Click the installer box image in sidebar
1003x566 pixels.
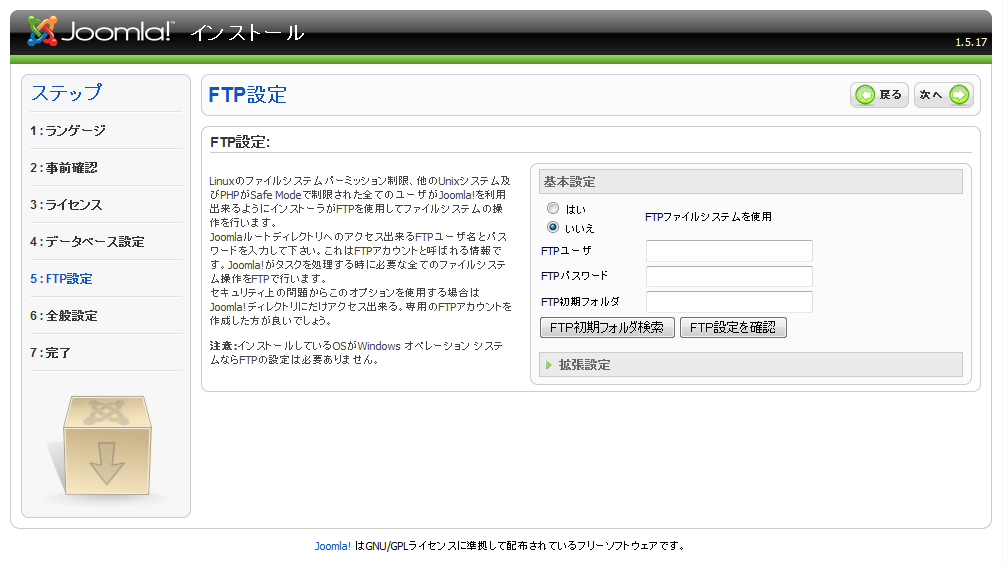pos(106,446)
